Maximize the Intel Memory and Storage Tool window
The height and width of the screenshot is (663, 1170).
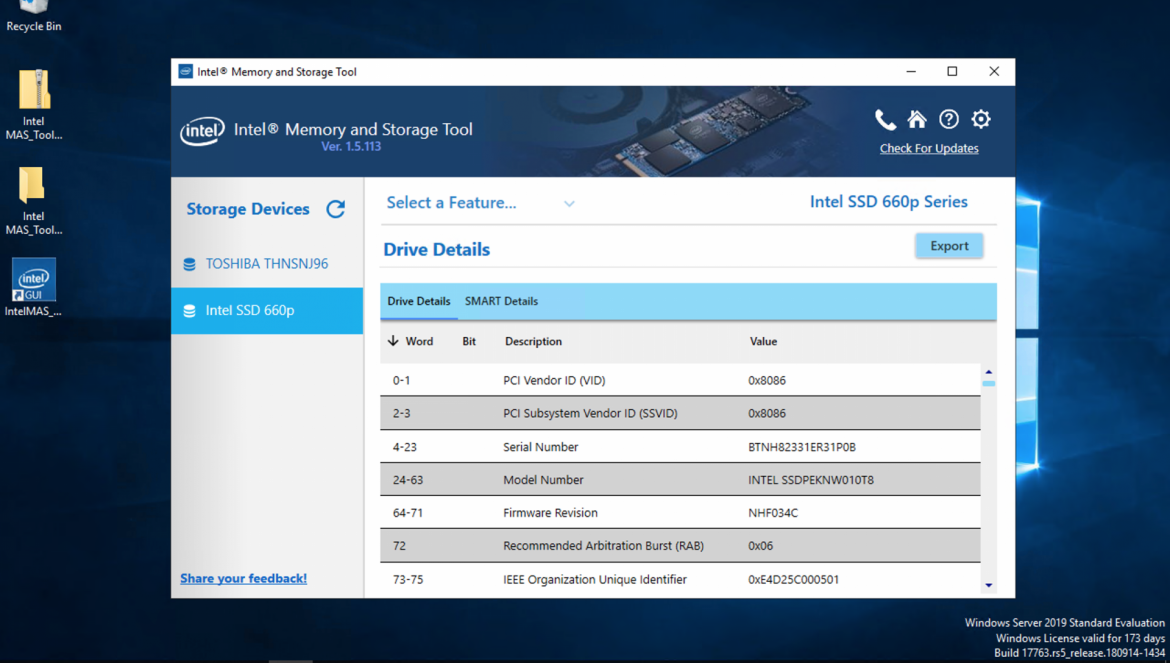tap(952, 72)
